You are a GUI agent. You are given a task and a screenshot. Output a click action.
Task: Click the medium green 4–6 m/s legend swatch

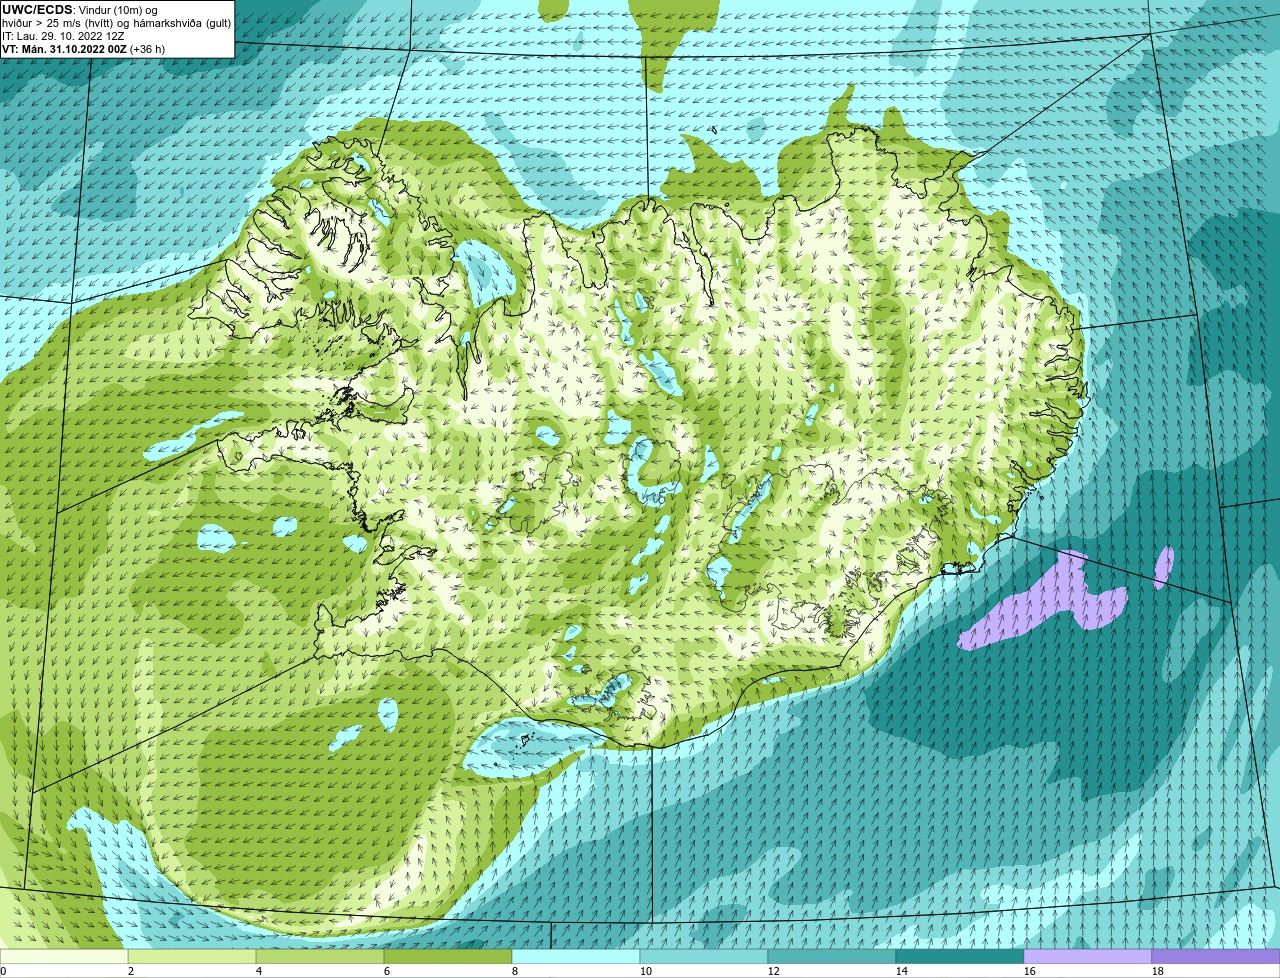[x=320, y=956]
